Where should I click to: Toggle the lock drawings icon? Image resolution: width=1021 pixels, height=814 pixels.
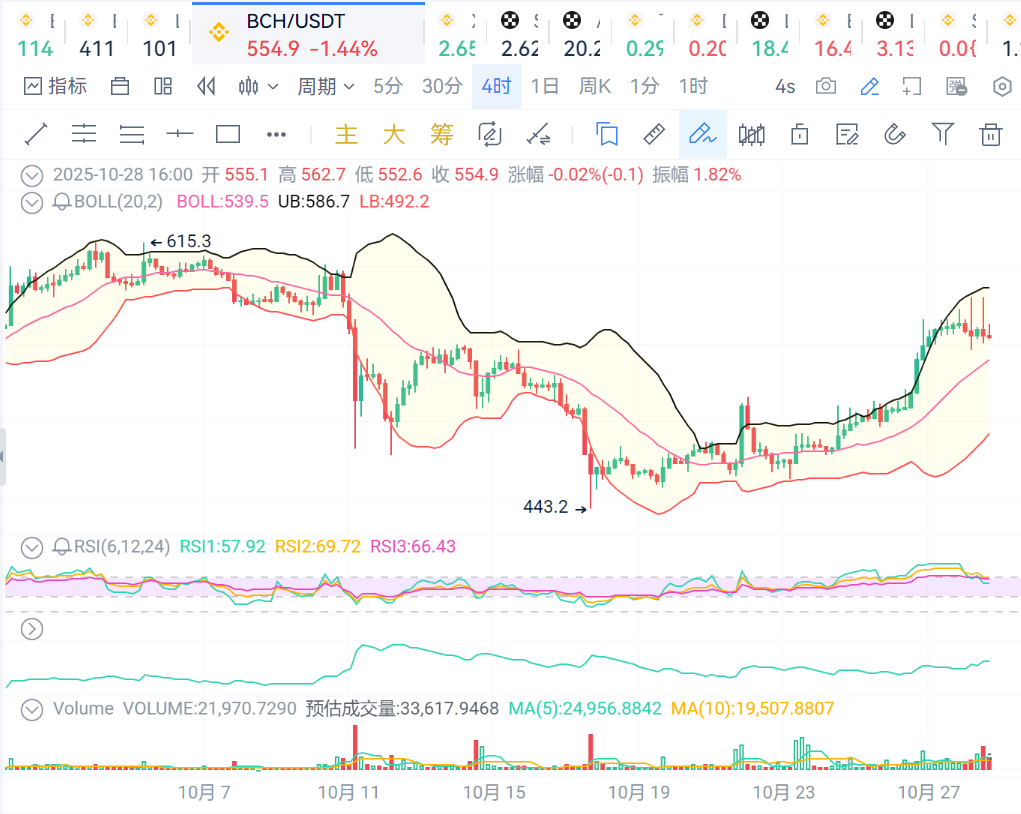799,133
